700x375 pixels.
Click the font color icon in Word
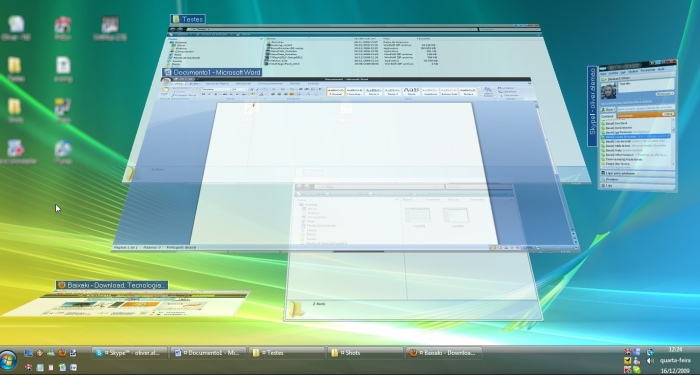click(x=261, y=95)
